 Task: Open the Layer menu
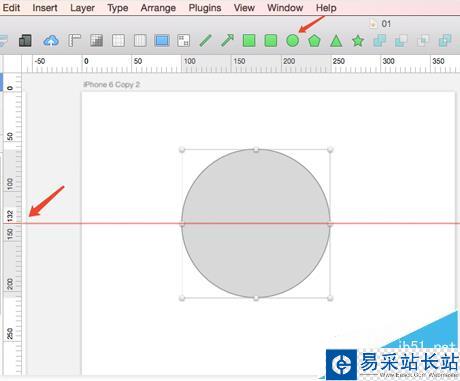click(82, 7)
